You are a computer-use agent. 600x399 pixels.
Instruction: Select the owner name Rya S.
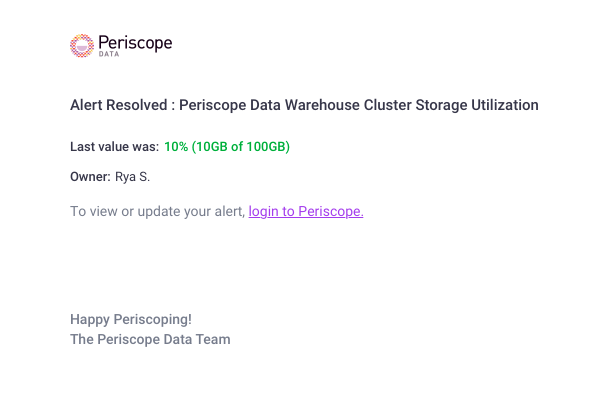132,177
